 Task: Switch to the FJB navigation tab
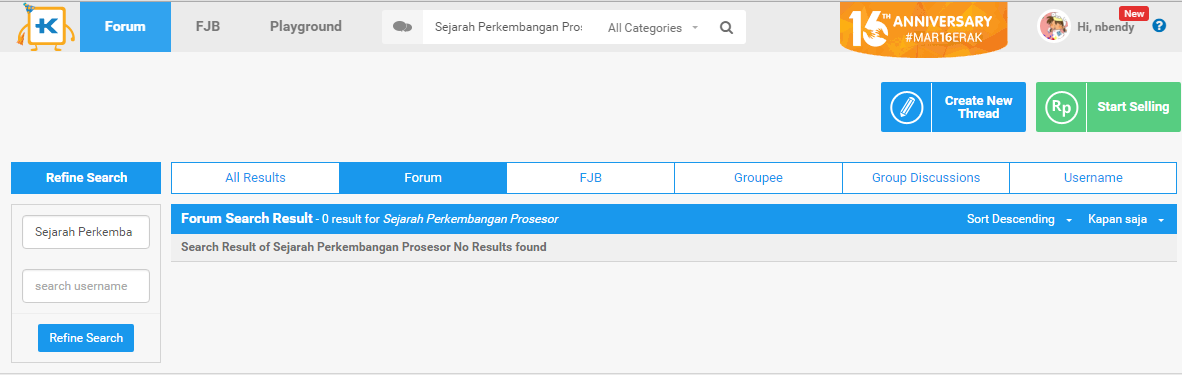point(207,26)
